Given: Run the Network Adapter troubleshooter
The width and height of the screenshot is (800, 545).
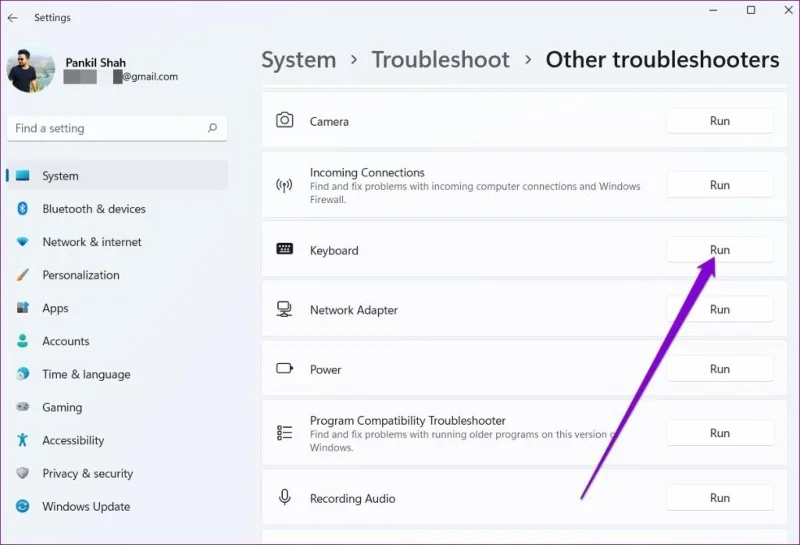Looking at the screenshot, I should coord(719,309).
